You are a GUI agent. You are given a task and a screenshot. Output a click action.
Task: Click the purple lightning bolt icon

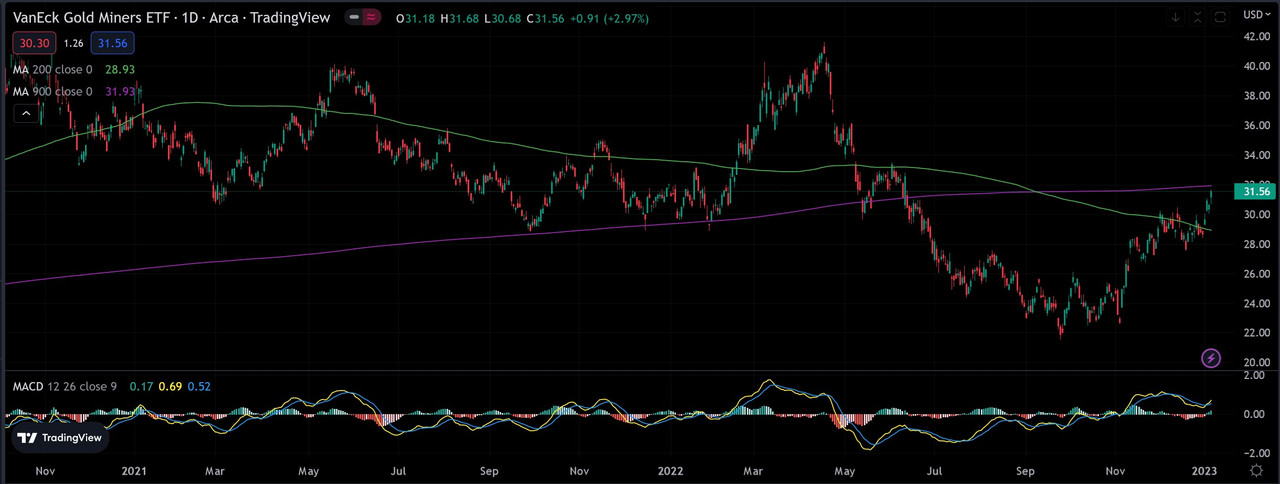point(1211,357)
